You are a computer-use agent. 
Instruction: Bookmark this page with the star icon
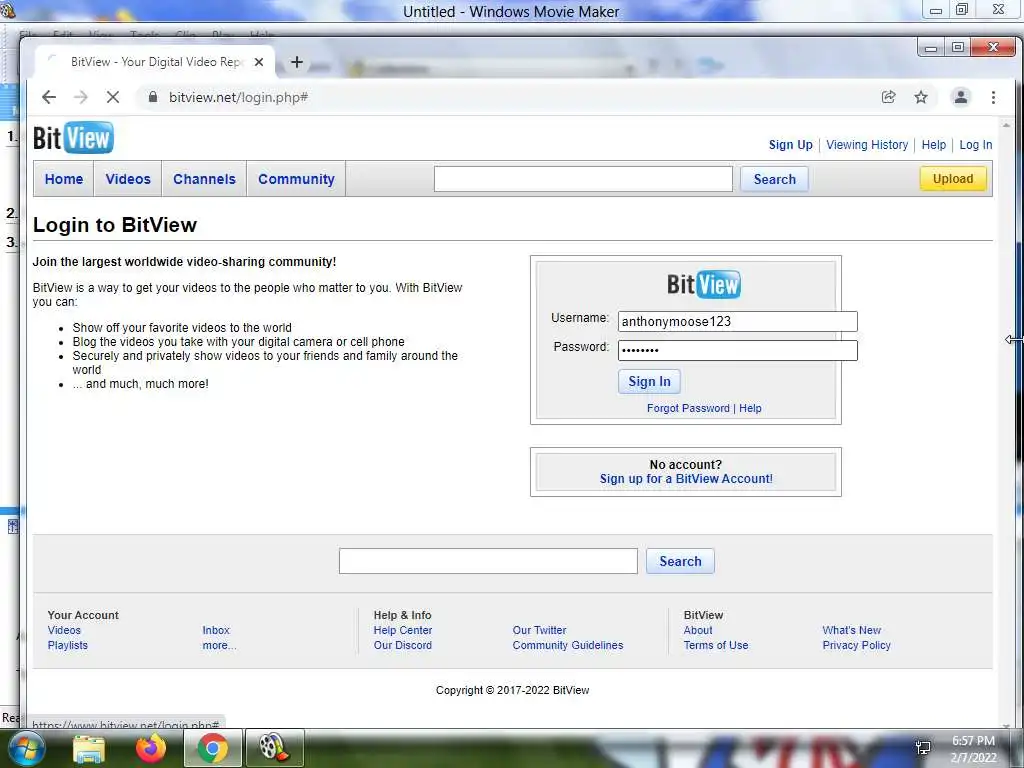pos(921,97)
